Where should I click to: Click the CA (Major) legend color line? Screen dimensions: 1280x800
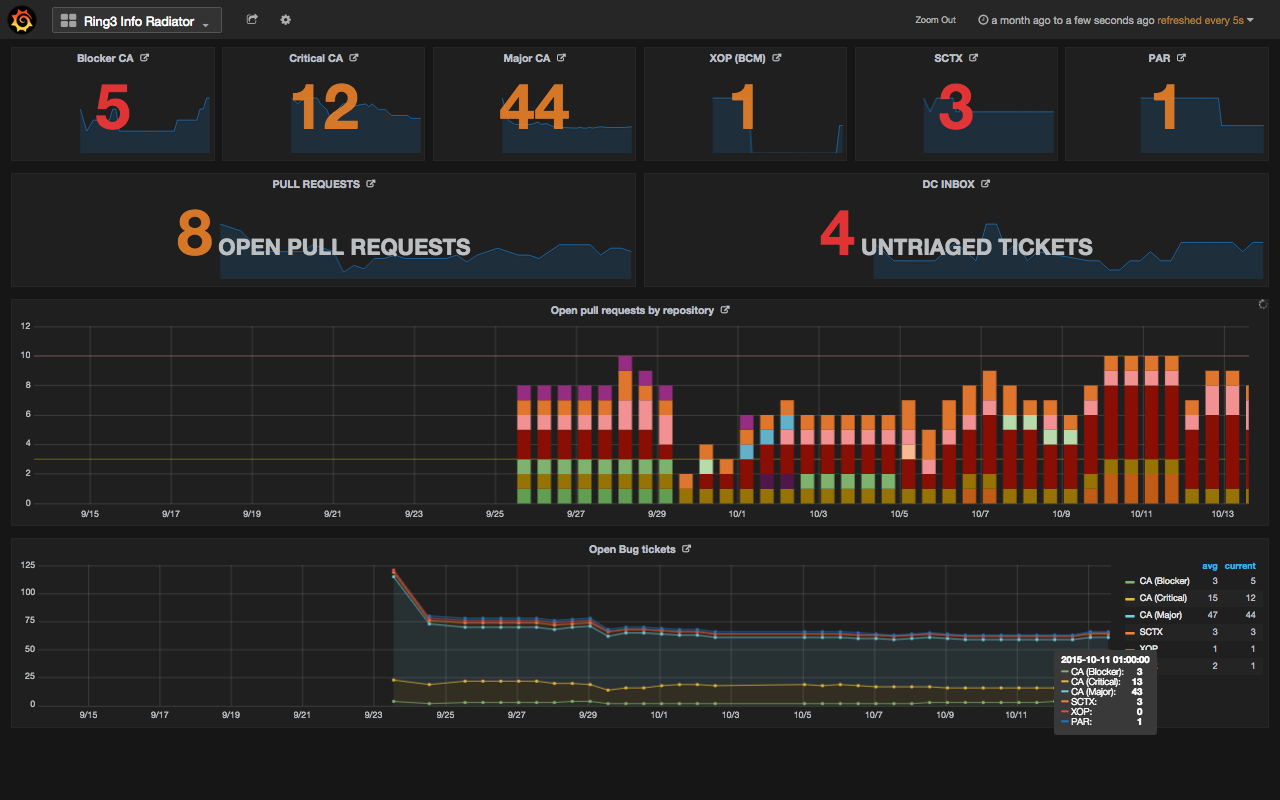[1130, 615]
